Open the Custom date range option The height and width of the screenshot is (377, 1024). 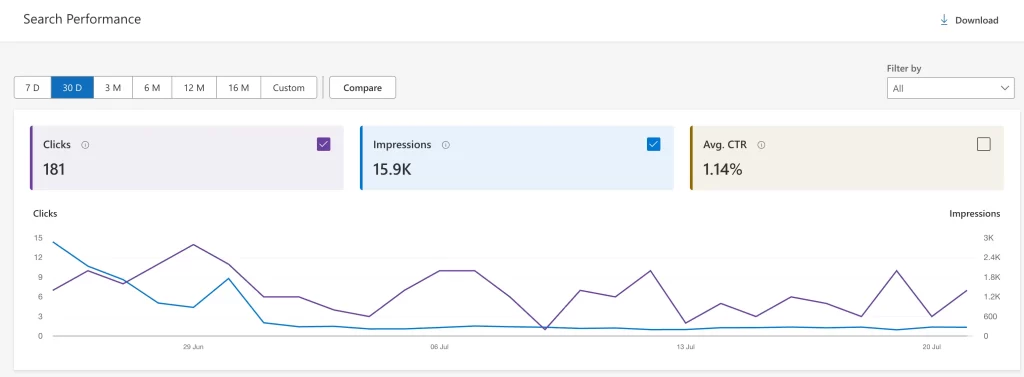pyautogui.click(x=289, y=88)
